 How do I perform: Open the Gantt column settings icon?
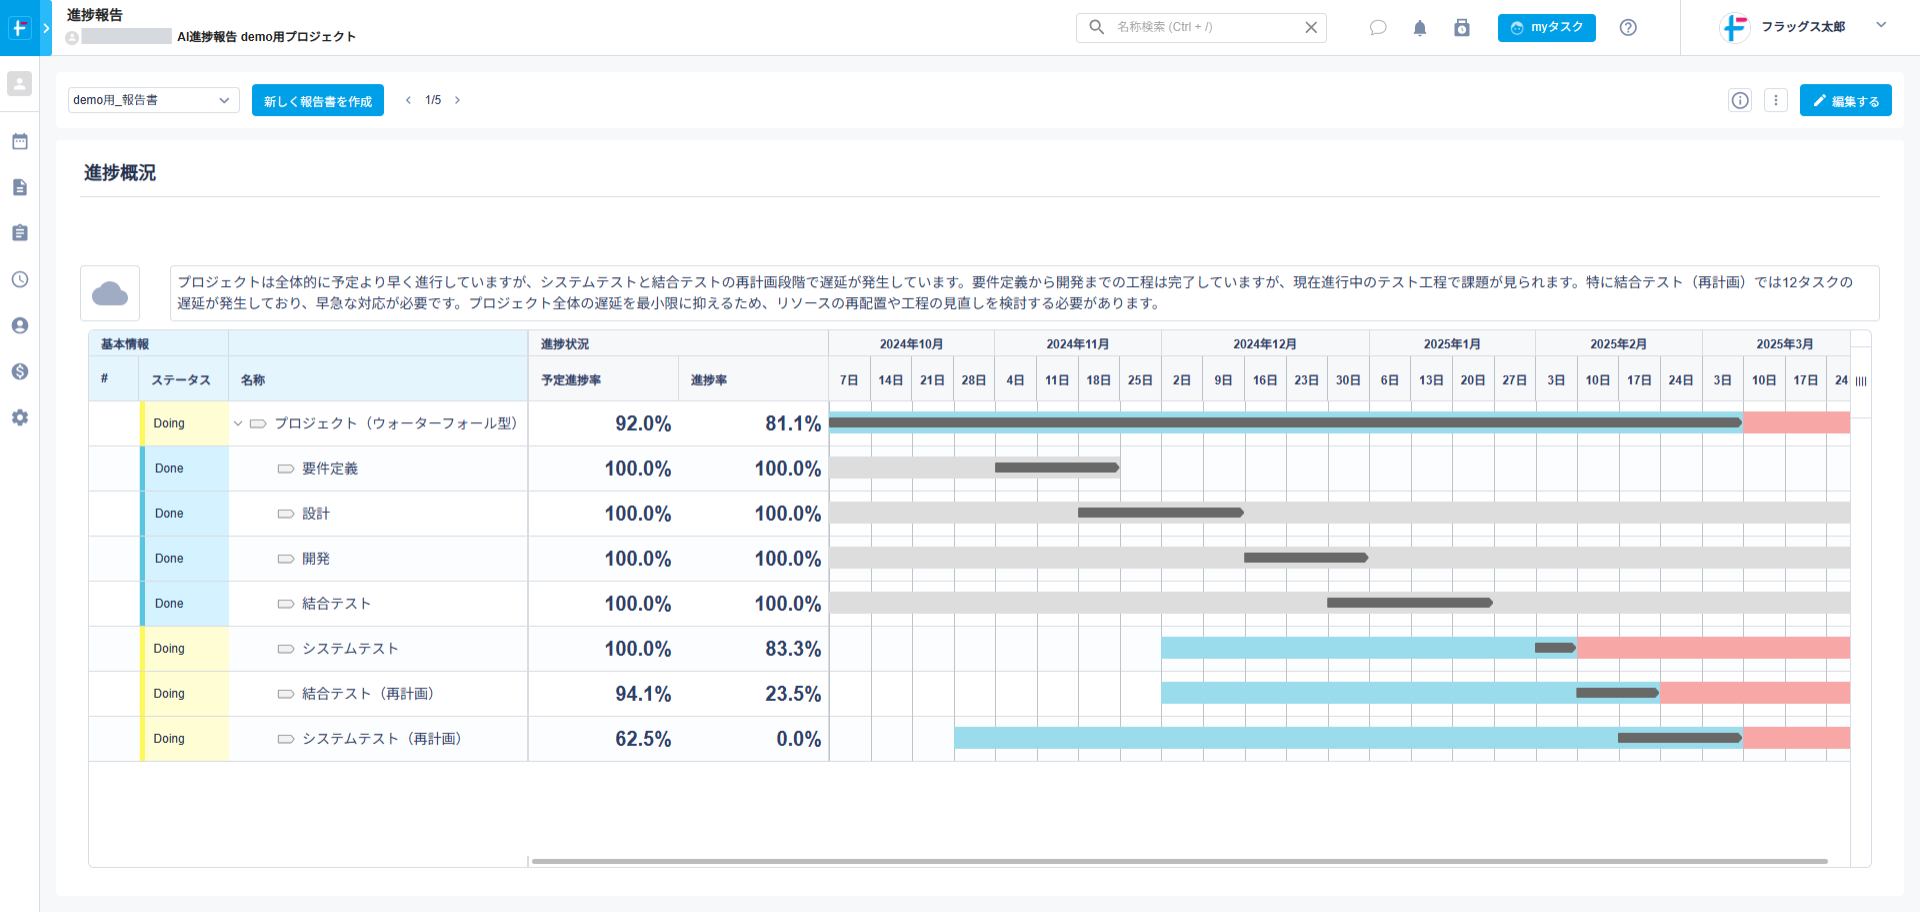pos(1861,381)
